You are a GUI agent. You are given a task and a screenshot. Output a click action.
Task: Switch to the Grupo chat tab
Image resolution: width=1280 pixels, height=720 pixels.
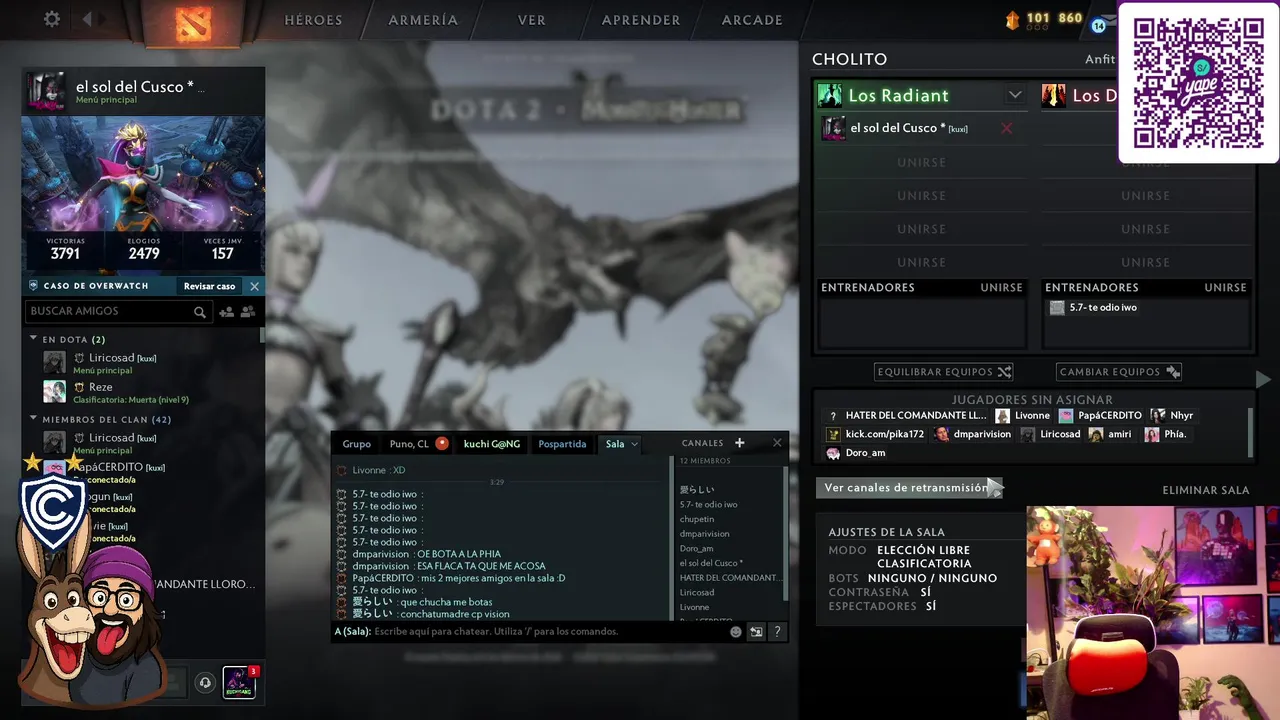[356, 444]
